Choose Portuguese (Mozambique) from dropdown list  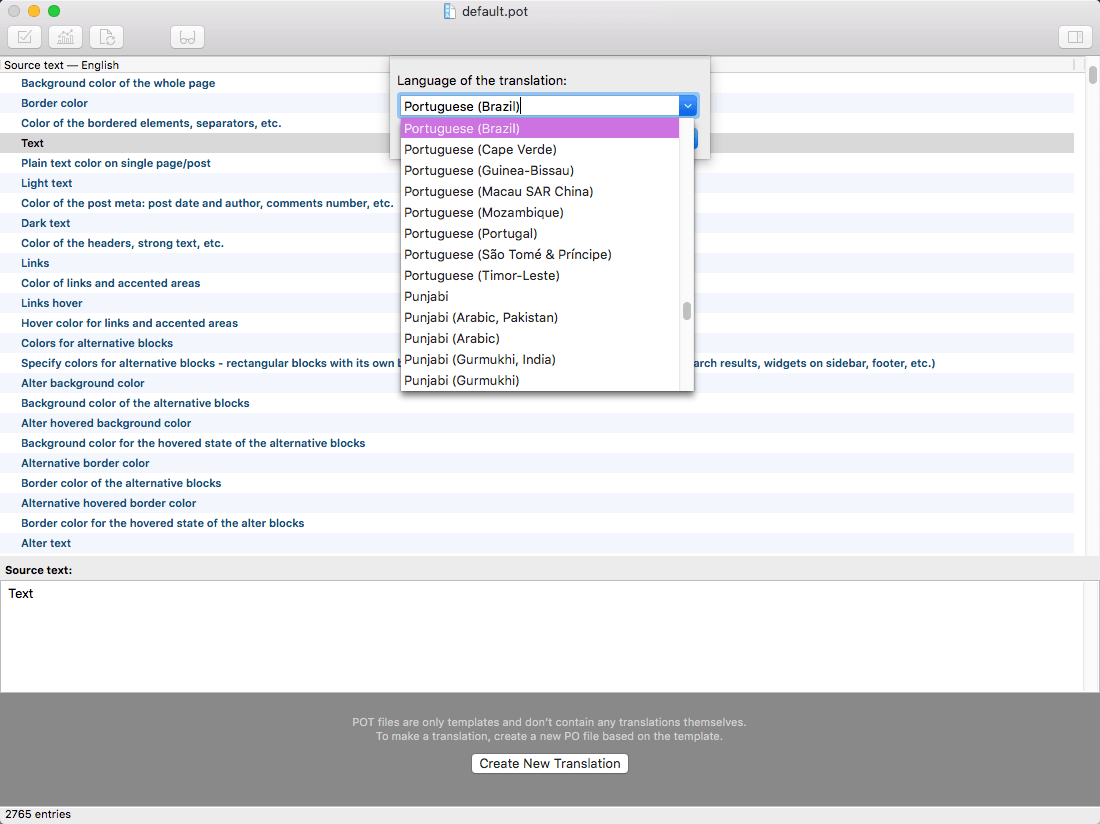tap(483, 212)
